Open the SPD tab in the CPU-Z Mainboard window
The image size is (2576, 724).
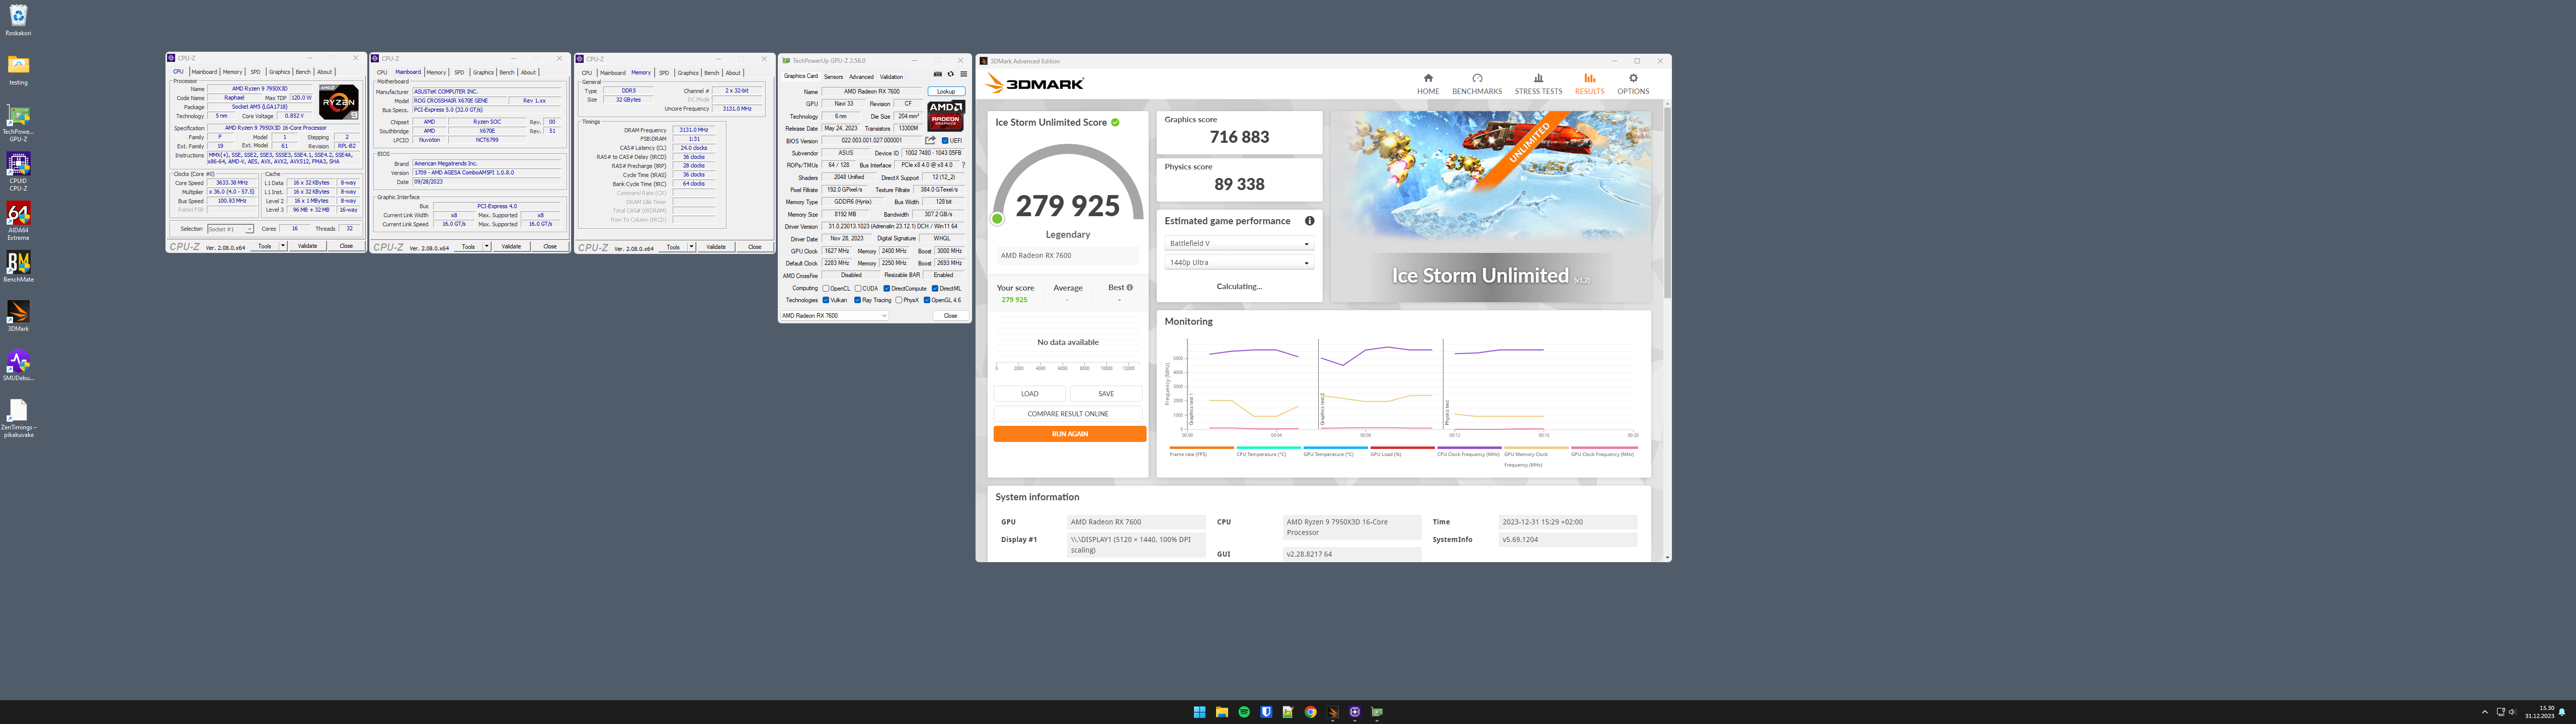click(459, 72)
